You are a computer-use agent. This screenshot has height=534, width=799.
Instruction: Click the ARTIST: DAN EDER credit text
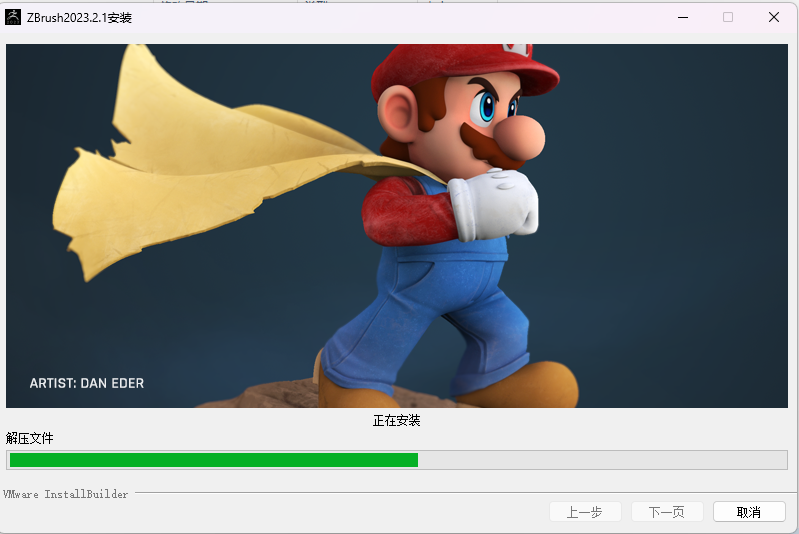click(87, 383)
